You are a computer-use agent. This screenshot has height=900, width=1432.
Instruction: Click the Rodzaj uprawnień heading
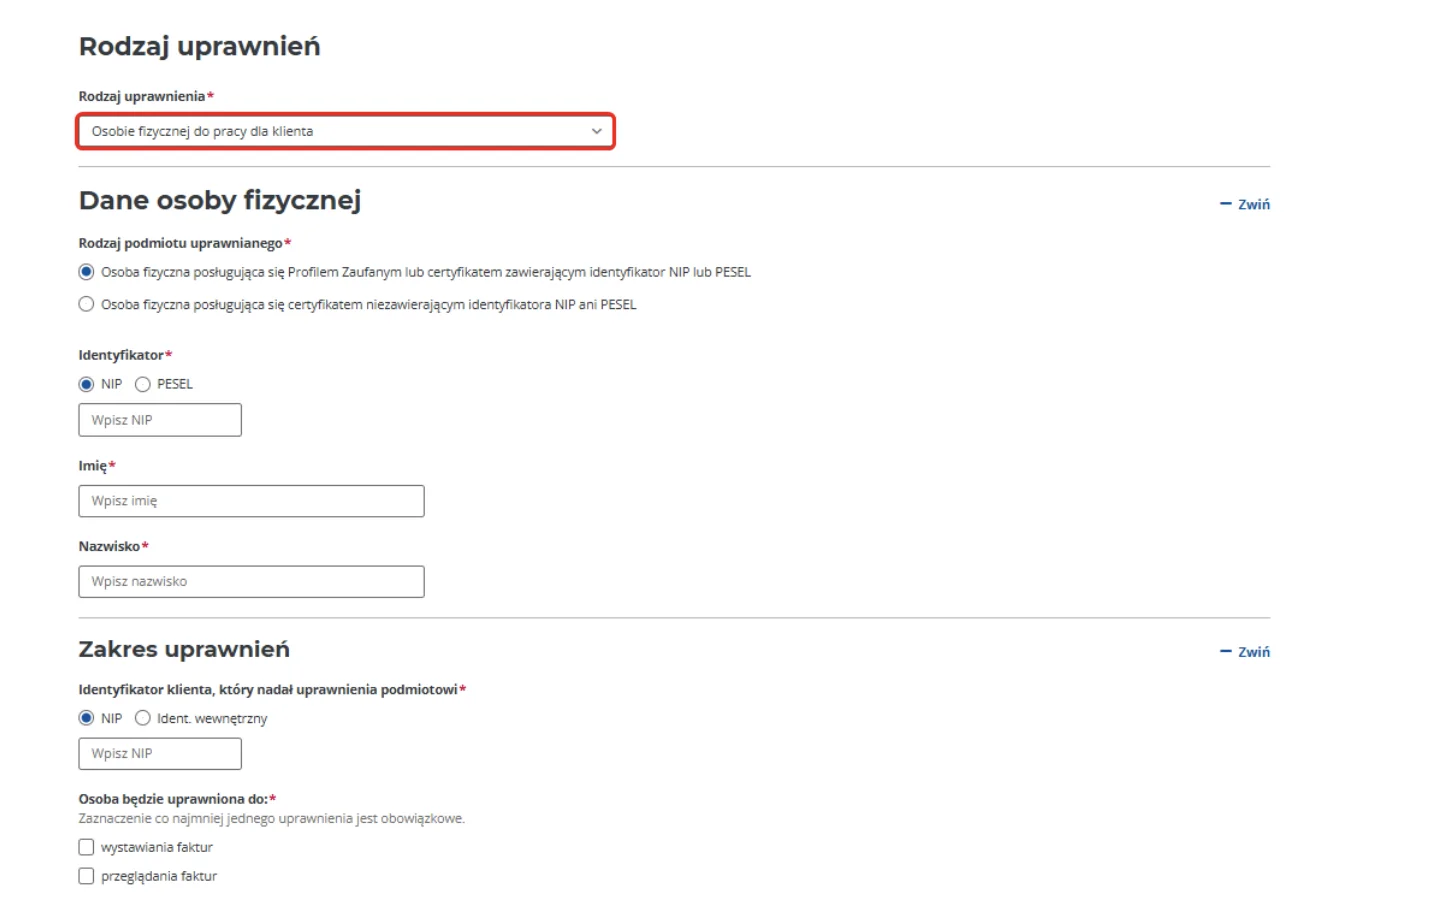[x=200, y=47]
